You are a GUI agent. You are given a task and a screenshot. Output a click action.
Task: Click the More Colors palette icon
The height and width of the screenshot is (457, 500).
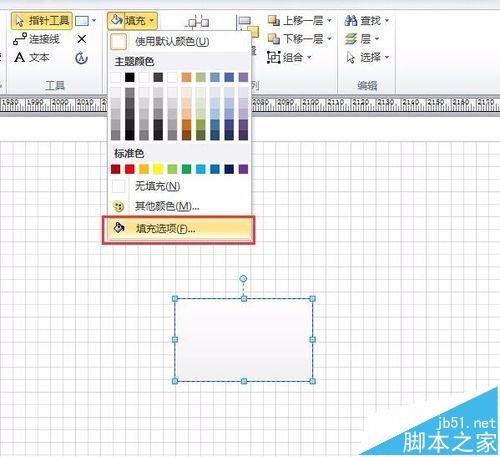tap(119, 207)
